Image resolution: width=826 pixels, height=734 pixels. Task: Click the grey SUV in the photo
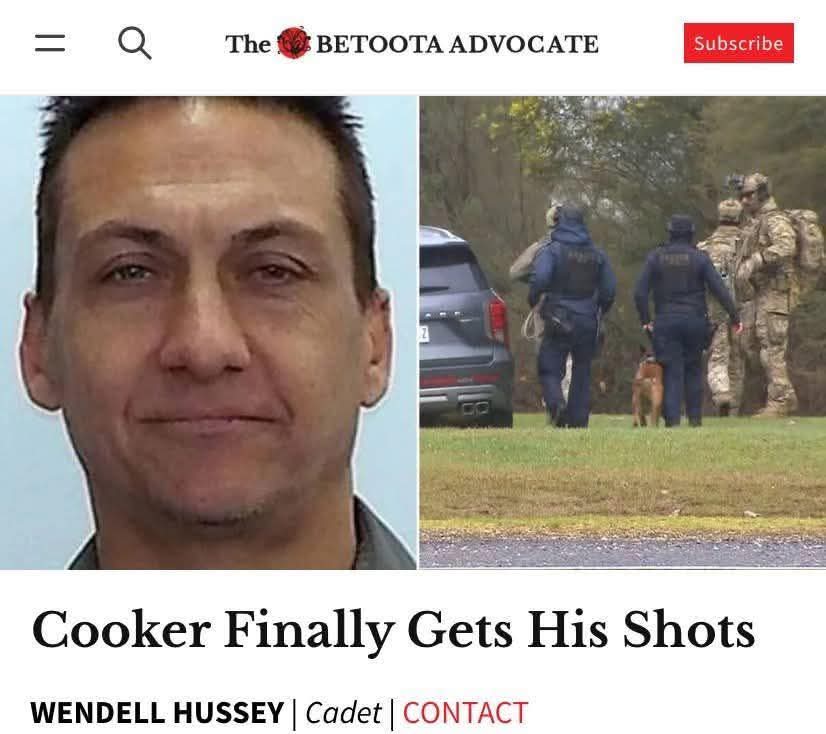click(x=465, y=327)
